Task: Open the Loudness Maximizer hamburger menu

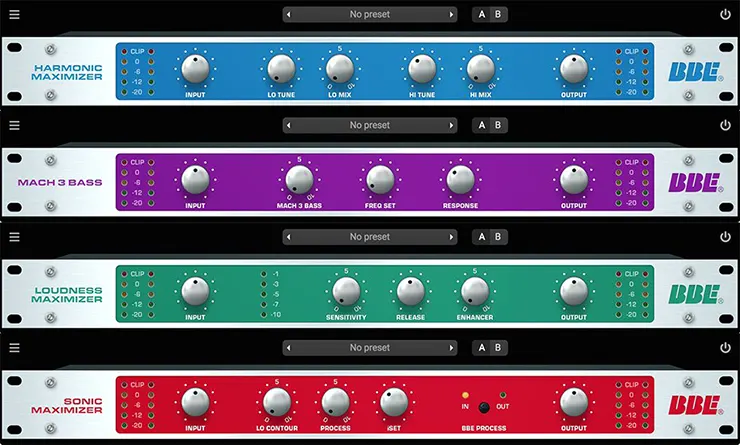Action: tap(14, 237)
